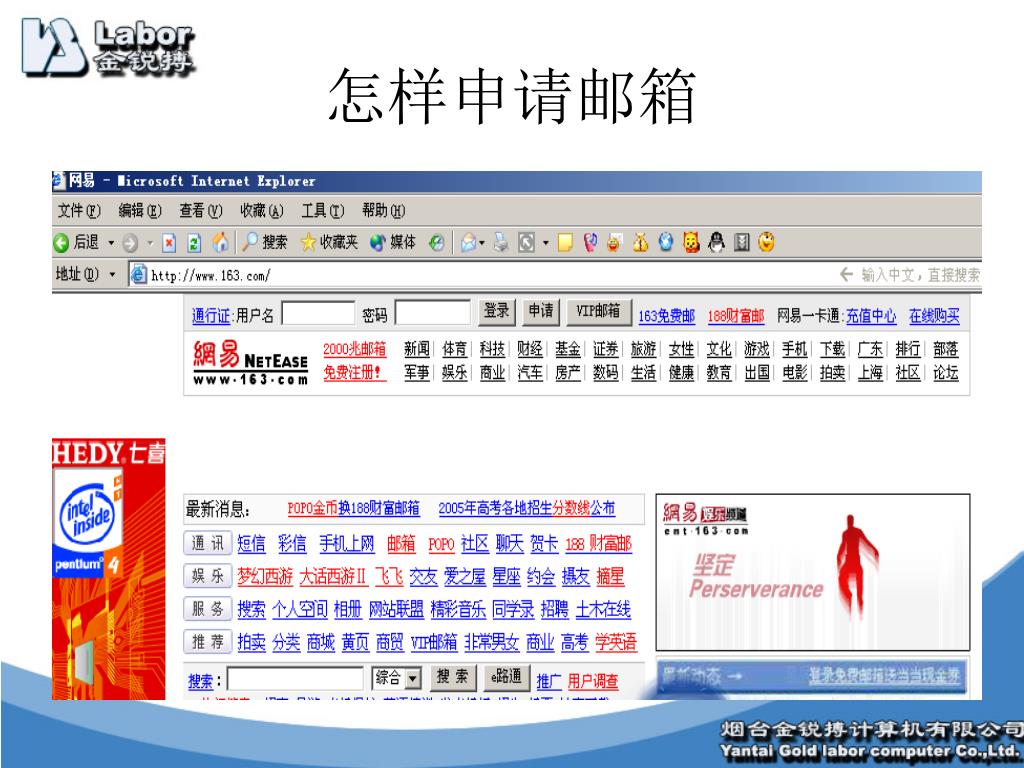Click the yellow note icon in toolbar
This screenshot has height=768, width=1024.
click(x=565, y=243)
